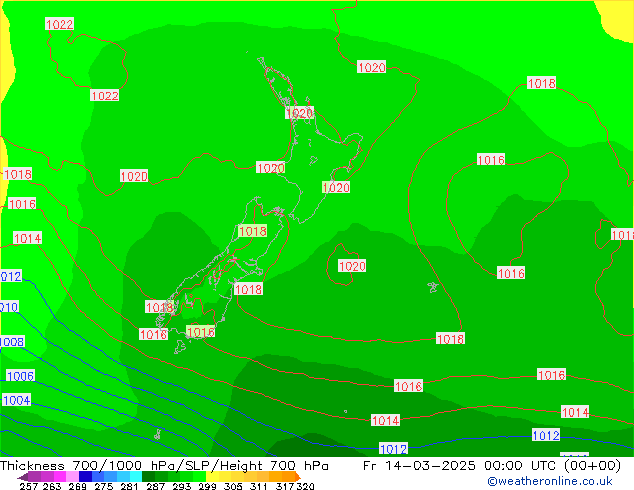
Task: Click the Stewart Island outline below South Island
Action: 180,347
